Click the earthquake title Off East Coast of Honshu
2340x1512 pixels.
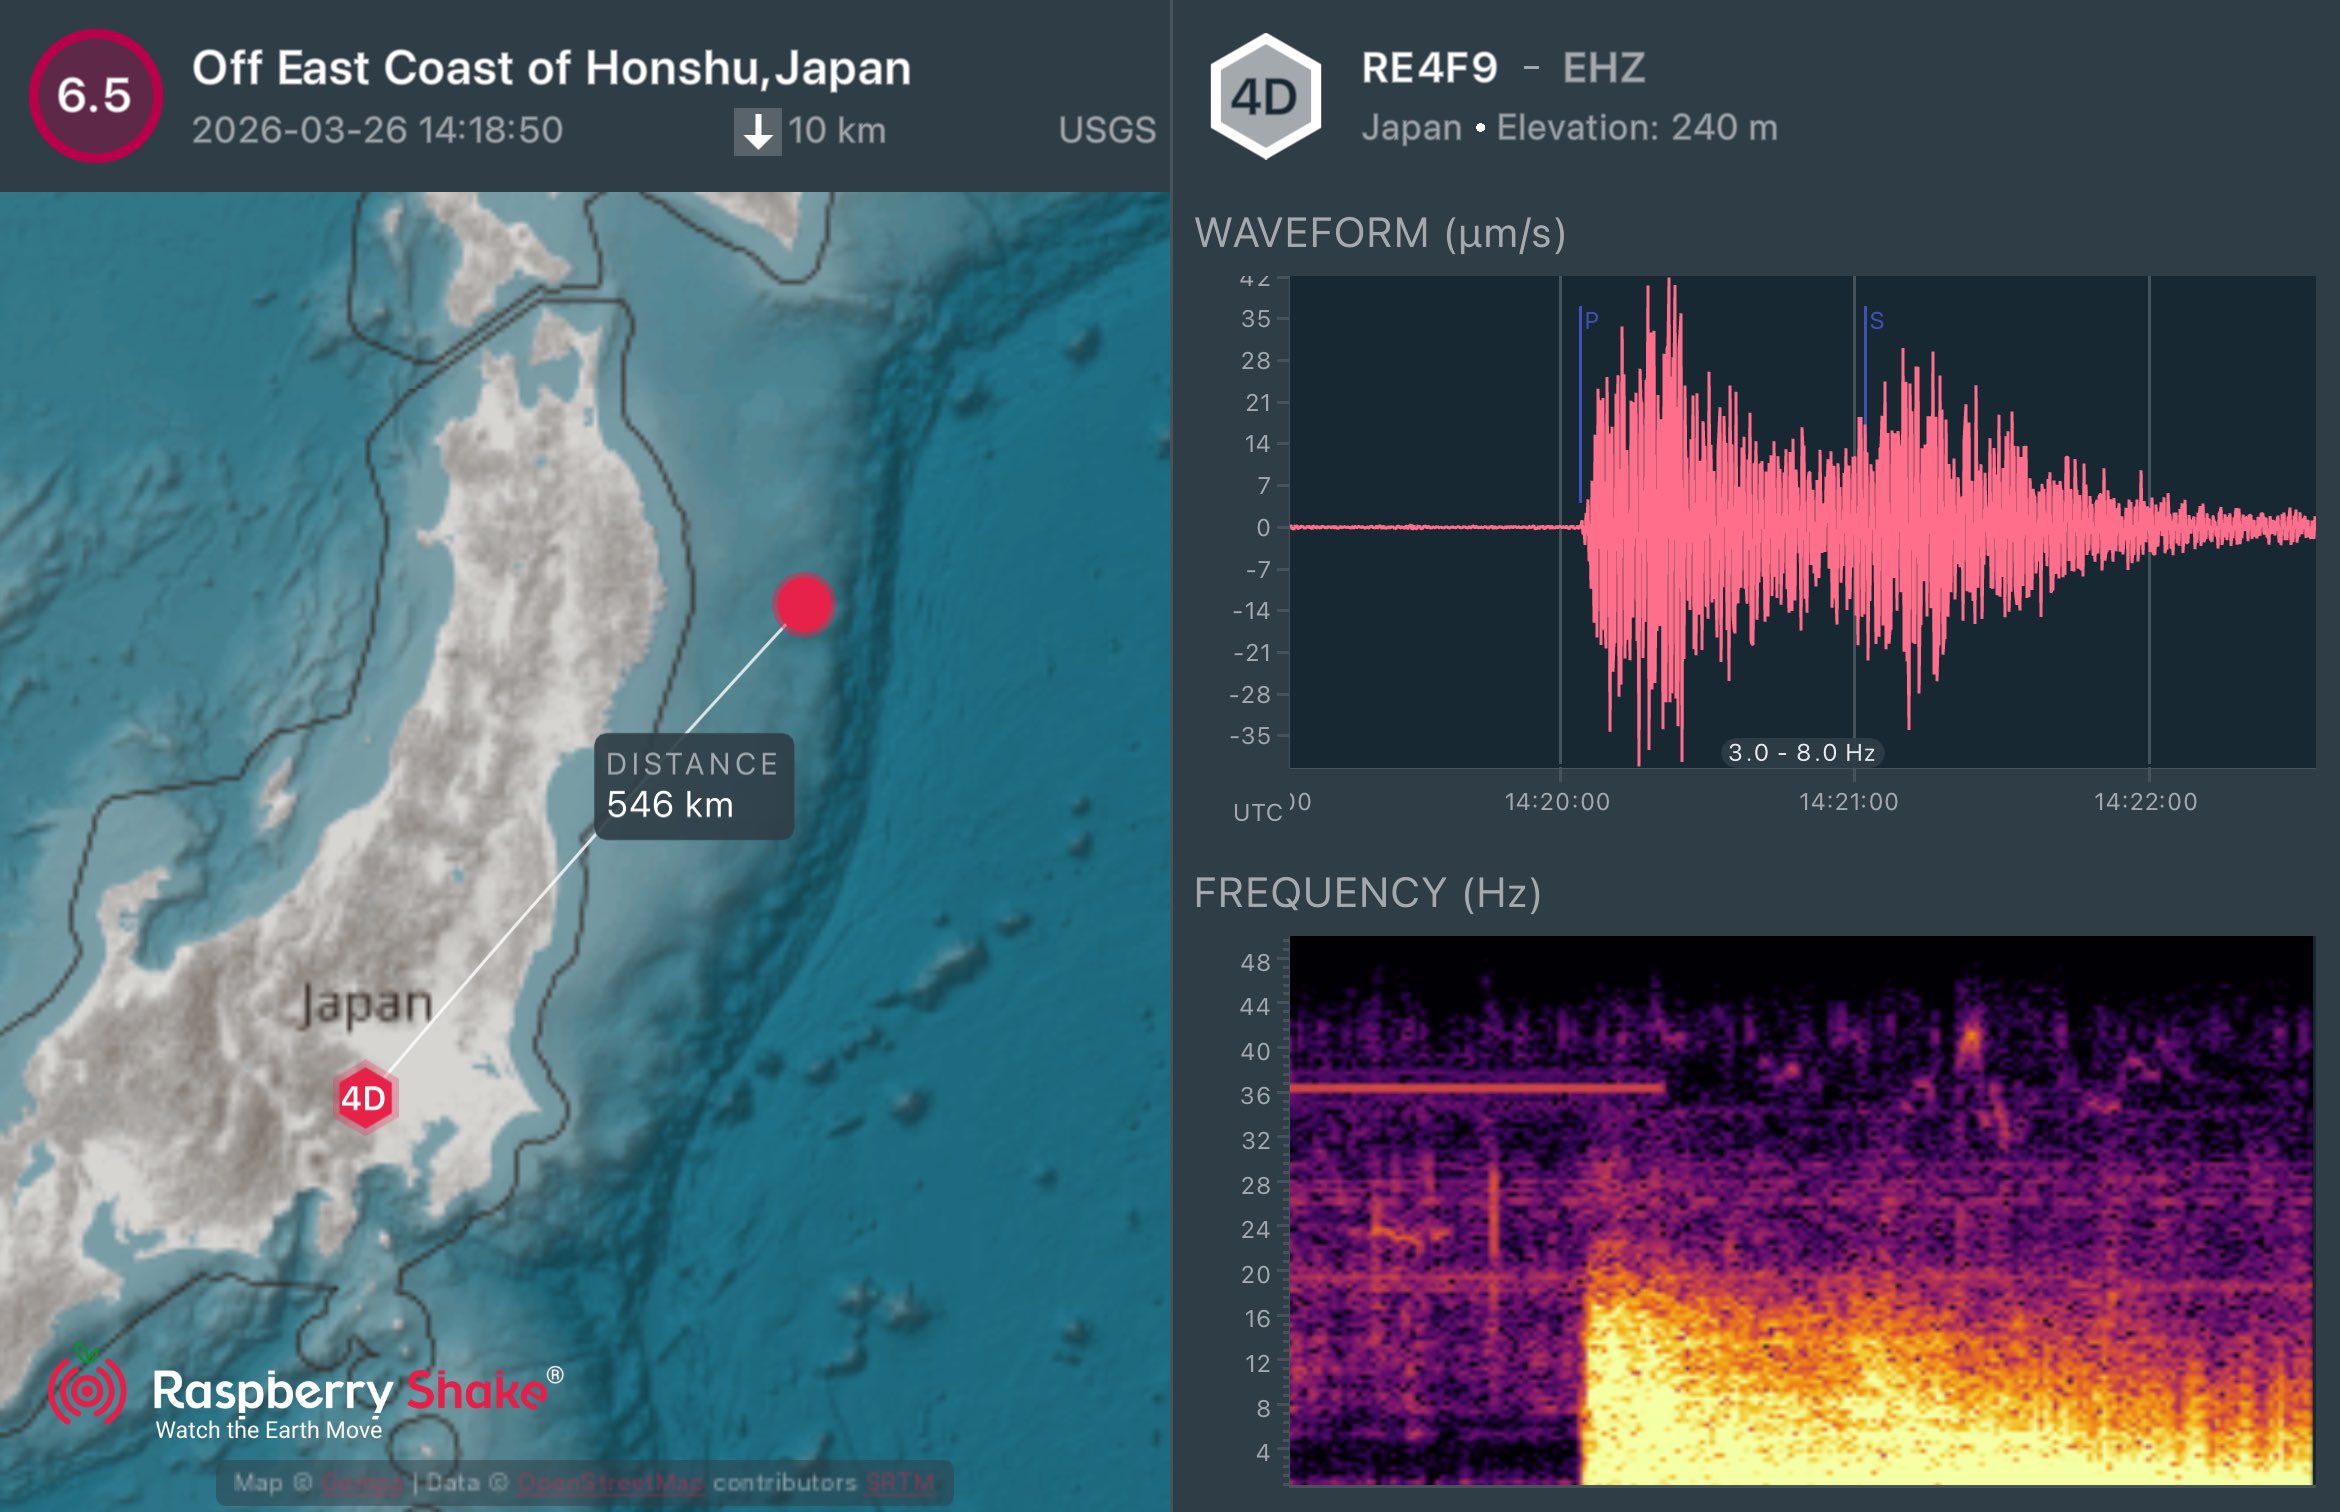pyautogui.click(x=551, y=68)
